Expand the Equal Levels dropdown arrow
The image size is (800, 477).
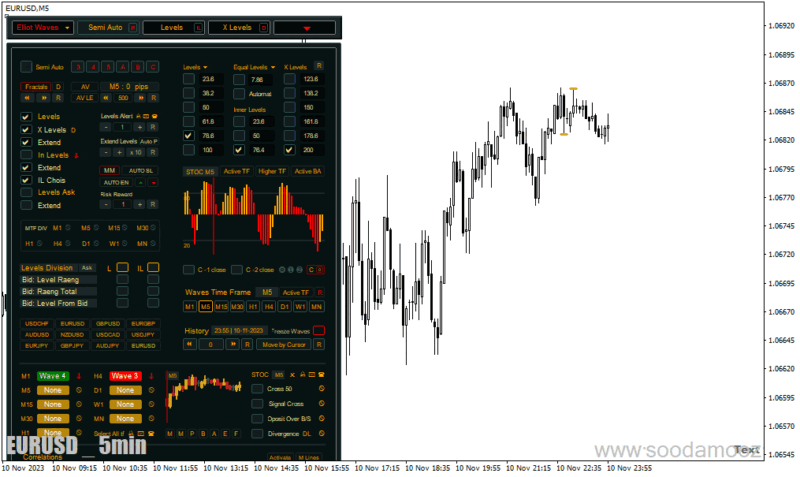pos(273,67)
